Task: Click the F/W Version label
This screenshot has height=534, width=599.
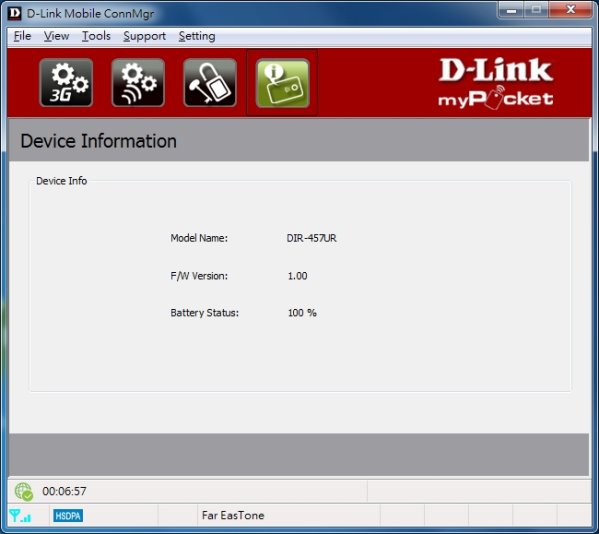Action: coord(199,276)
